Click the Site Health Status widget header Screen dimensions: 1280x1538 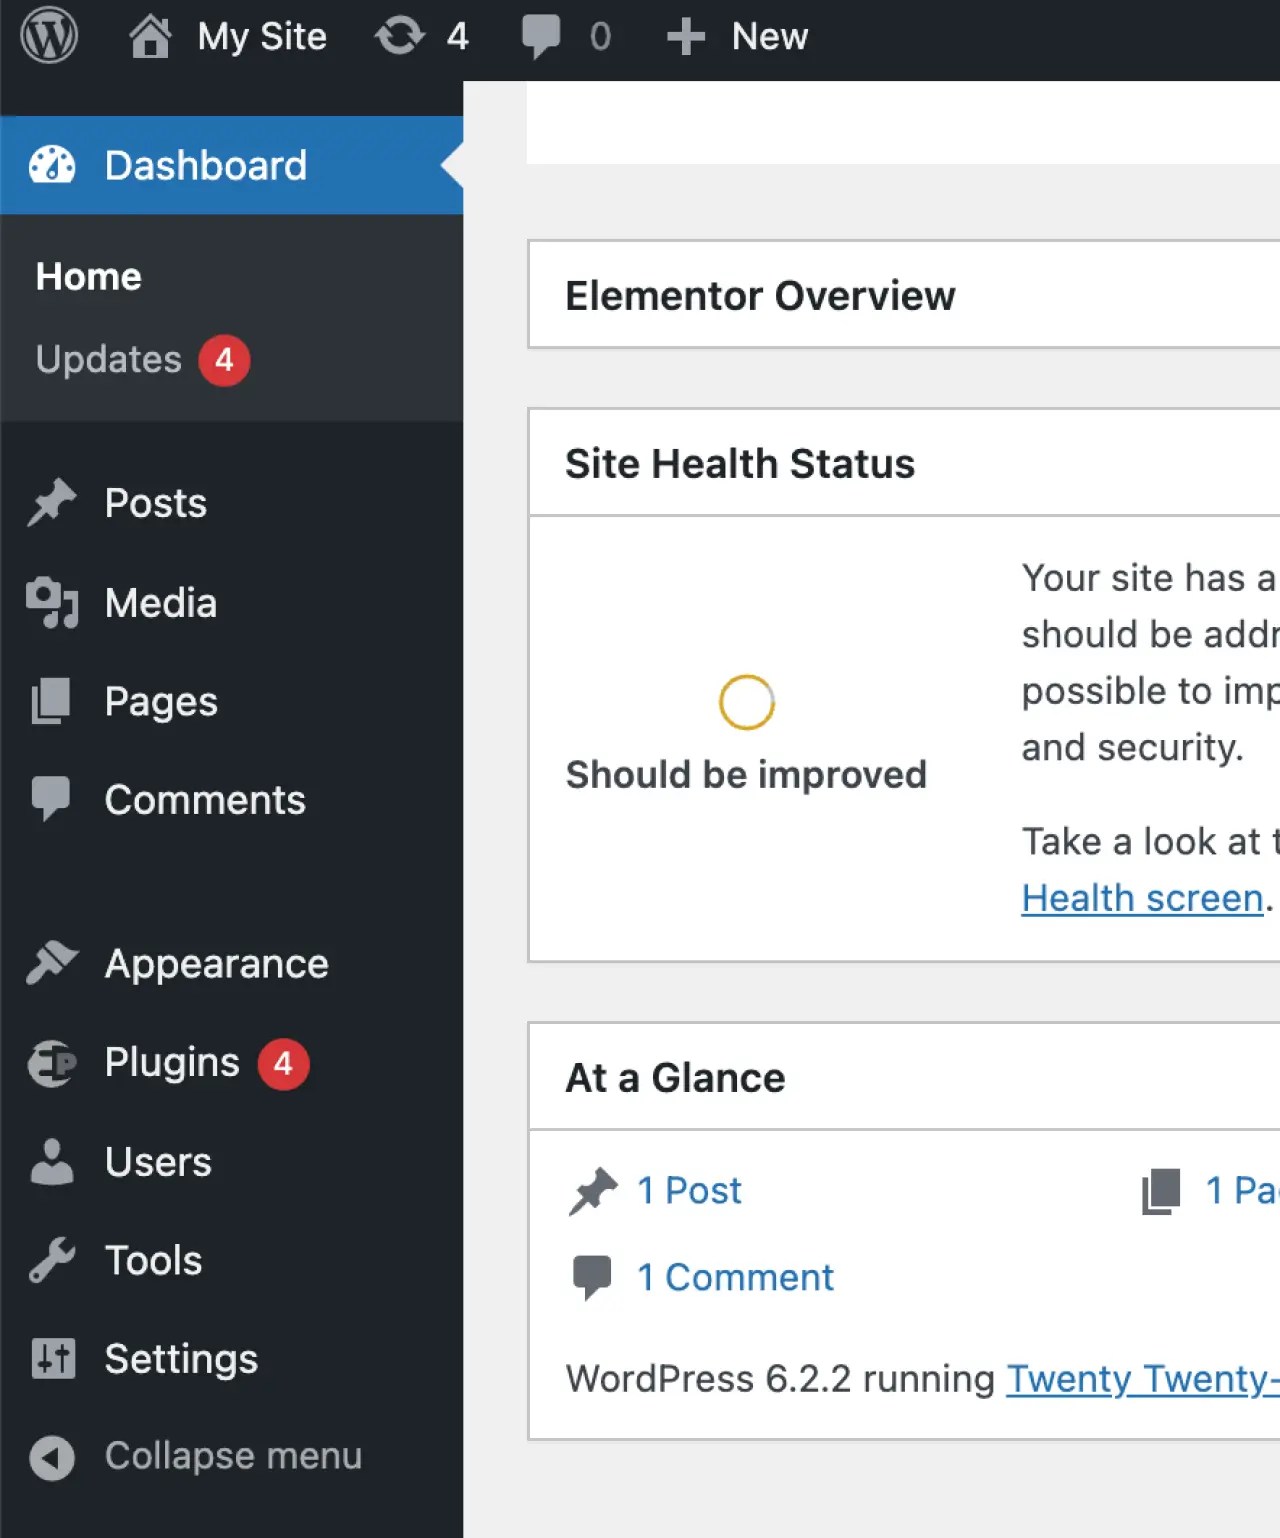[x=904, y=463]
